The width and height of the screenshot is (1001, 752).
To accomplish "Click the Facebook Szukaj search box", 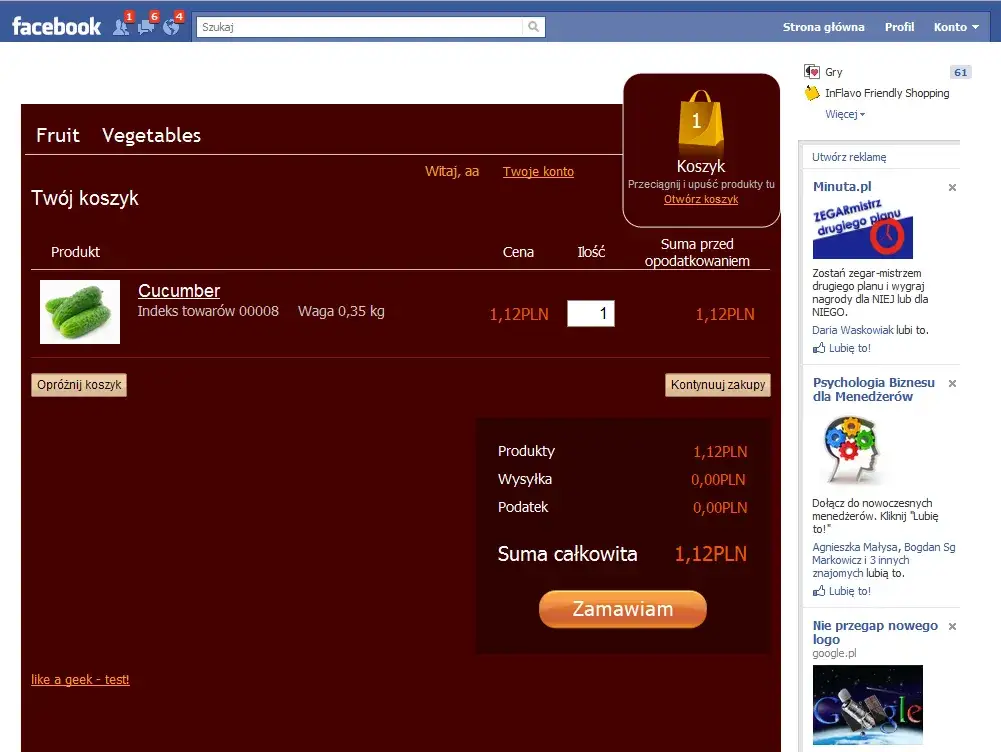I will (360, 27).
